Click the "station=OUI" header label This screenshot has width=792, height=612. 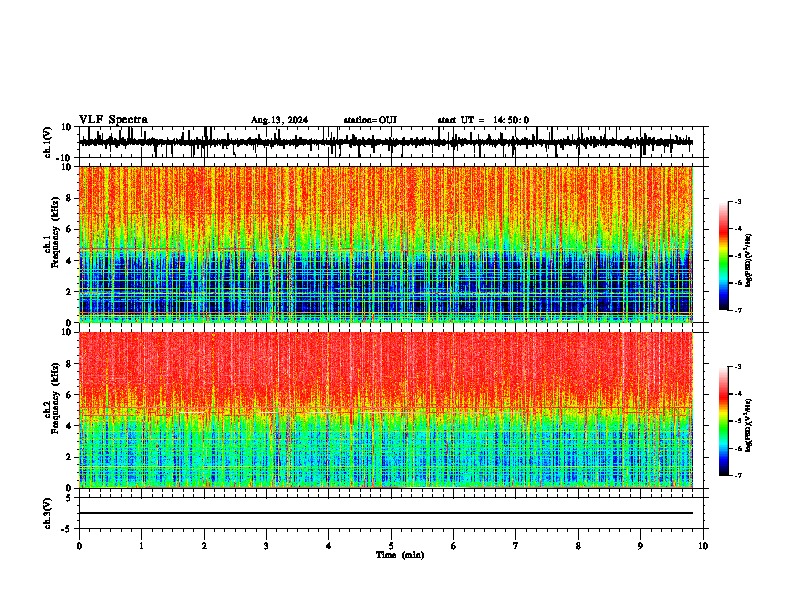coord(370,120)
